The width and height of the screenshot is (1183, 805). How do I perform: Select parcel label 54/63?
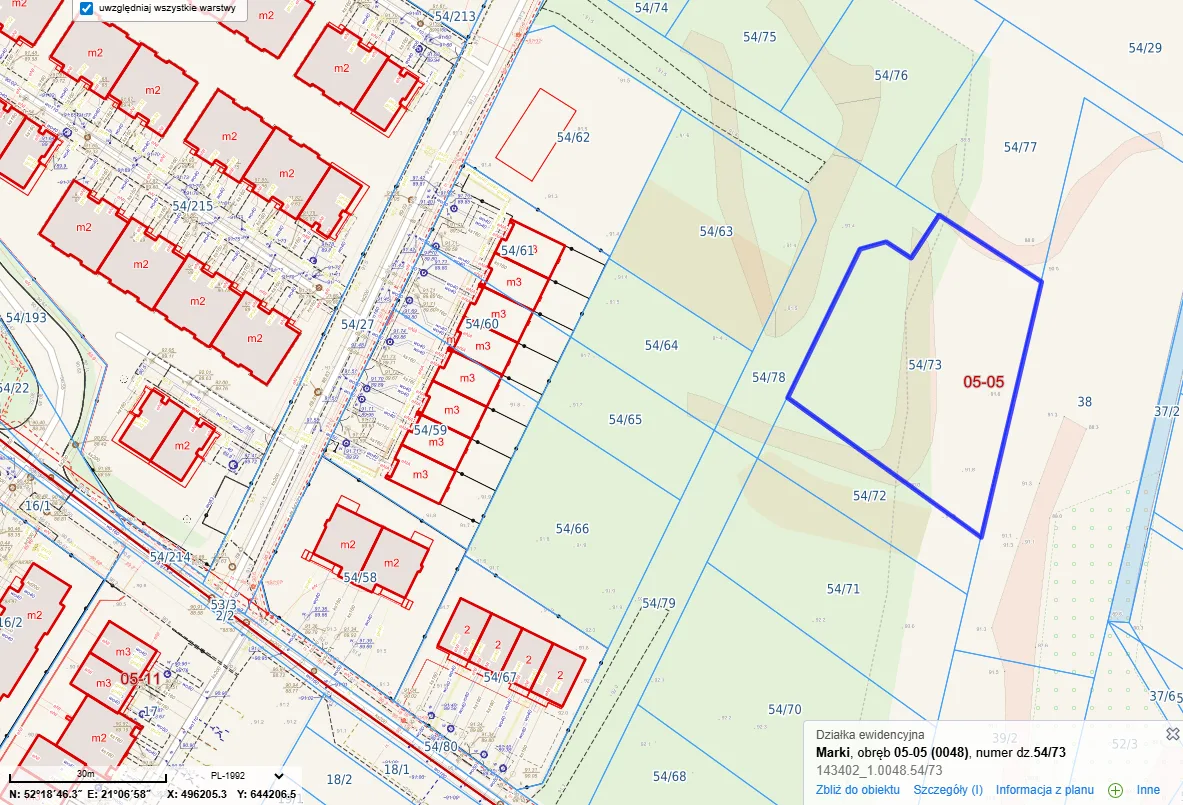pyautogui.click(x=716, y=232)
